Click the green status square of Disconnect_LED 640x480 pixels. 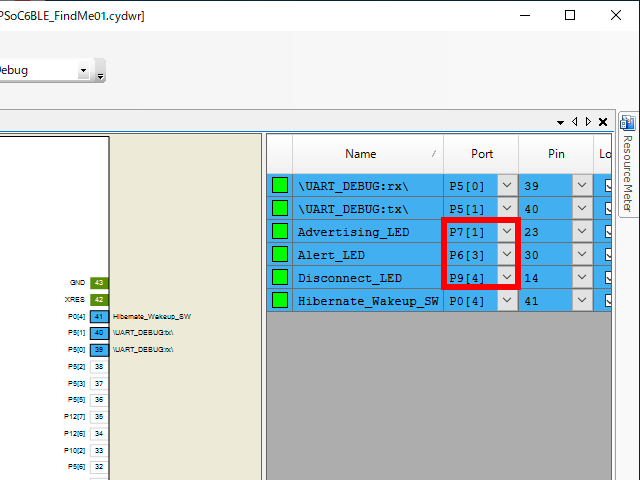click(x=280, y=277)
